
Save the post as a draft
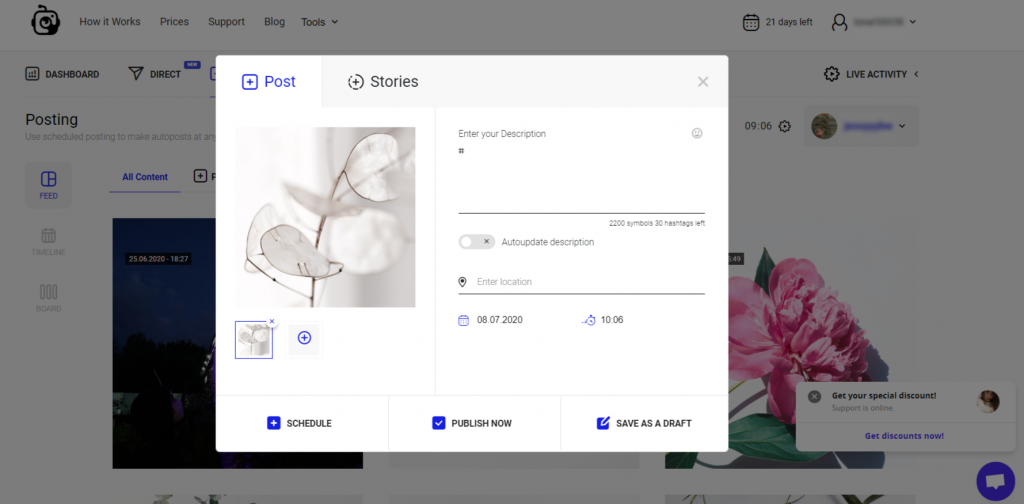point(644,423)
